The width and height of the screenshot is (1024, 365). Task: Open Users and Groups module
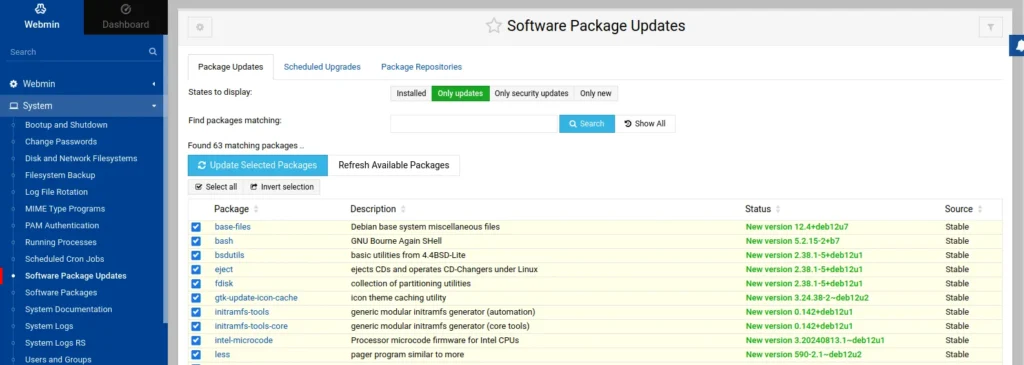tap(58, 360)
